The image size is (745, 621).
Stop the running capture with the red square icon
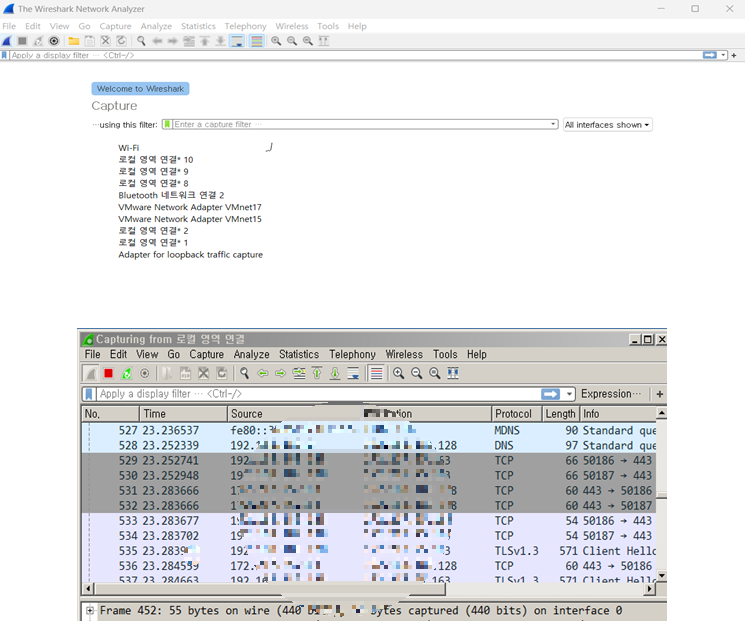pos(108,373)
